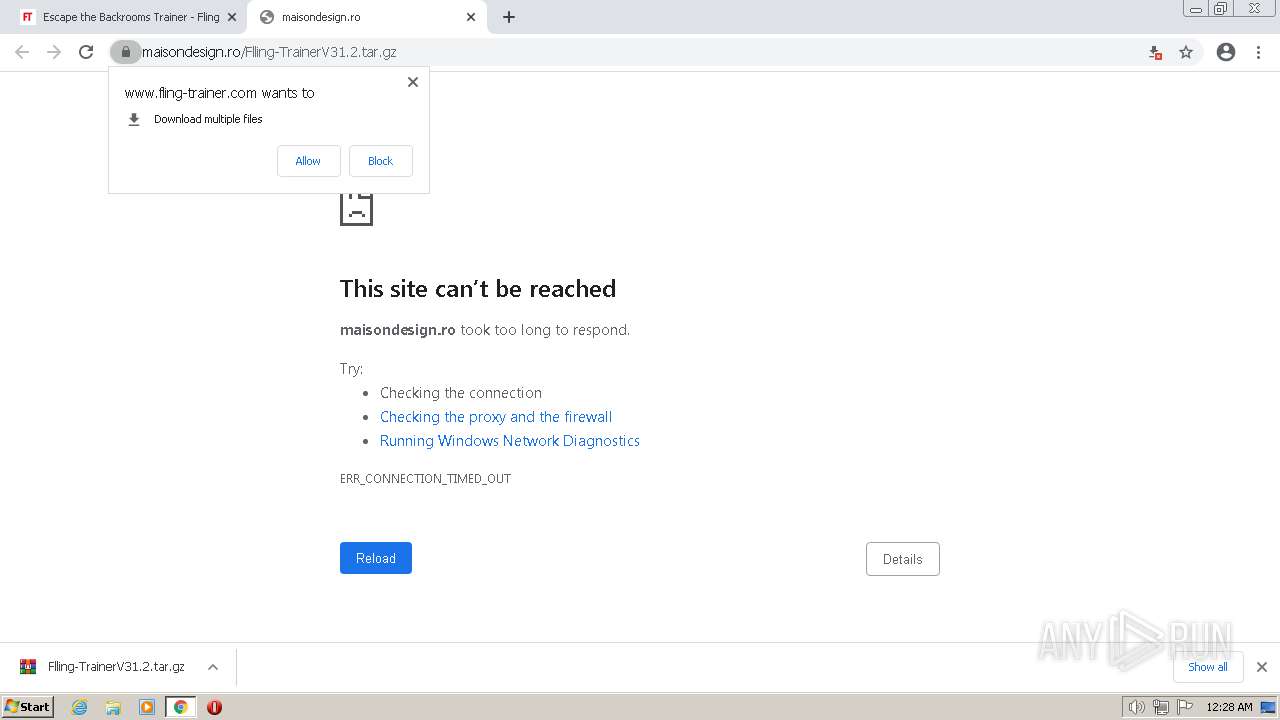
Task: Bookmark this page with the star icon
Action: pos(1186,52)
